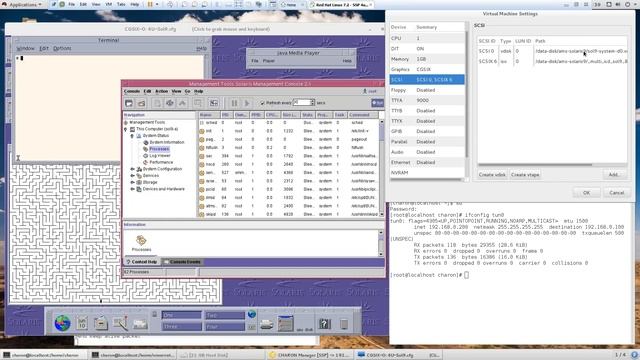Screen dimensions: 640x360
Task: Sort processes by Command column header
Action: pos(363,115)
